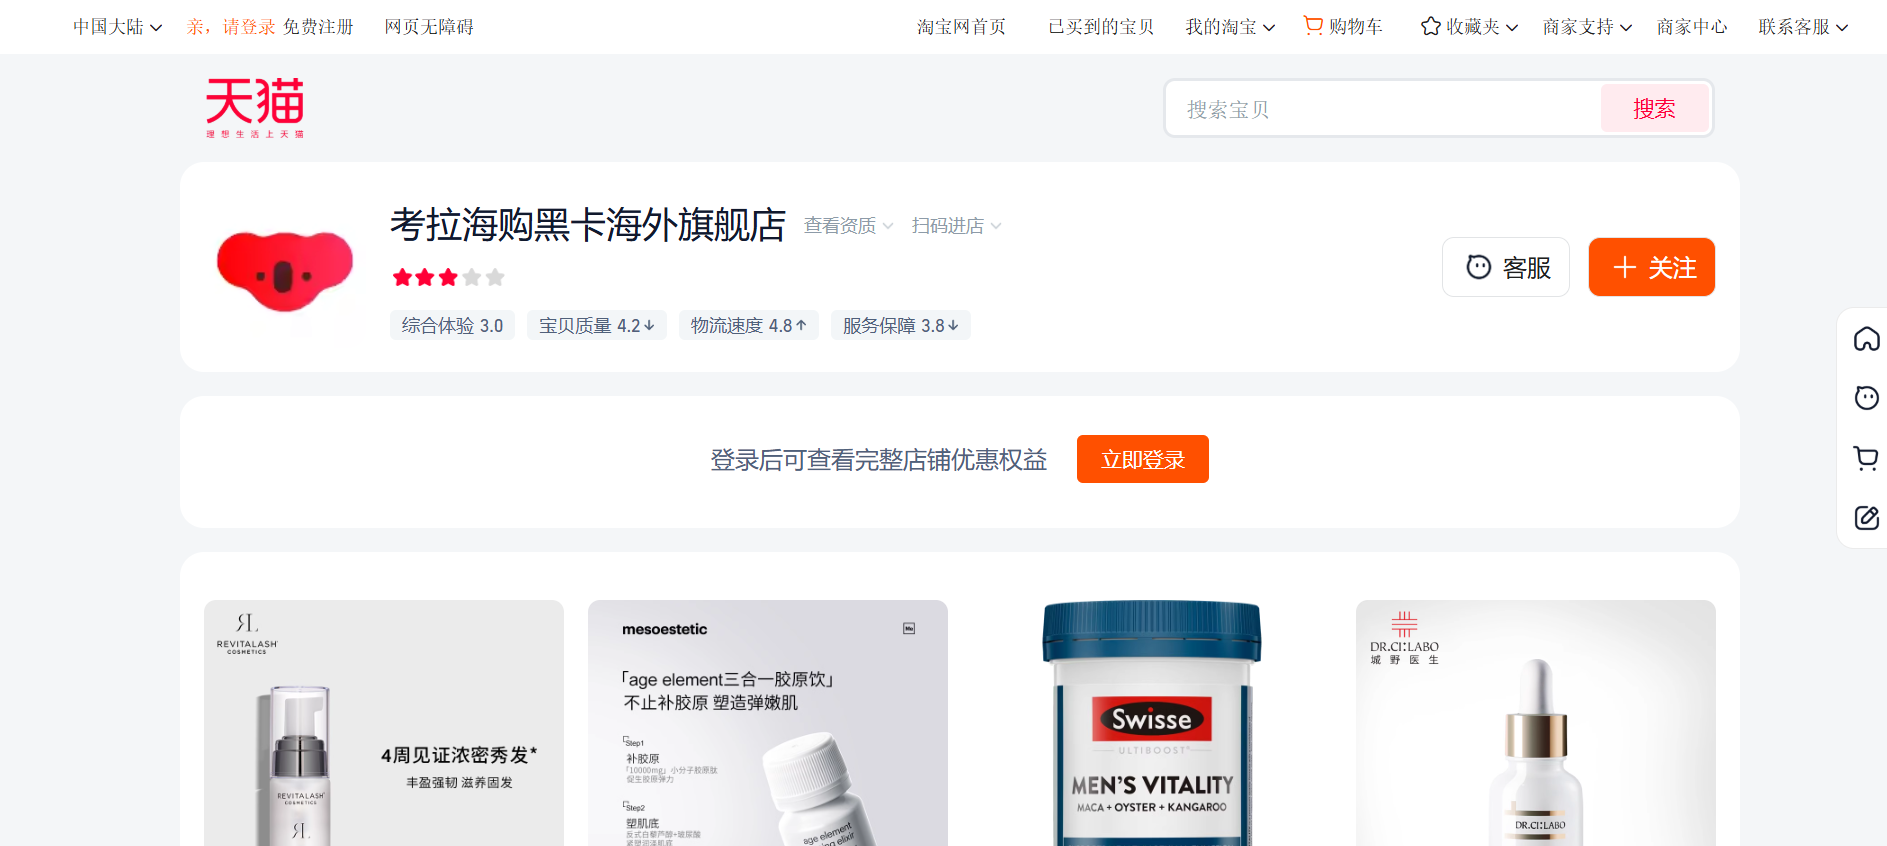The image size is (1887, 846).
Task: Click 登录后可查看完整店铺优惠权益 text
Action: 879,460
